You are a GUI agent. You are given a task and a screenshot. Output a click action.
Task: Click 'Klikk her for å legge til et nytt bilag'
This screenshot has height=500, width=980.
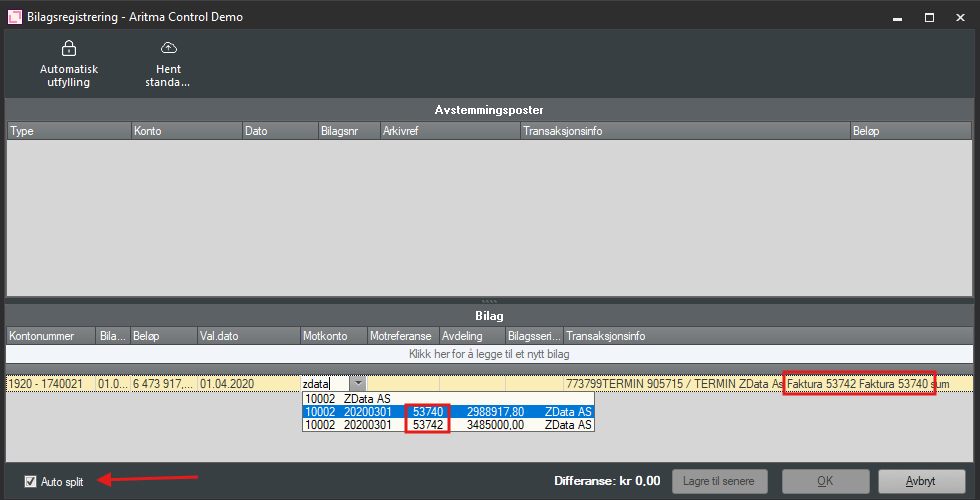pyautogui.click(x=489, y=354)
